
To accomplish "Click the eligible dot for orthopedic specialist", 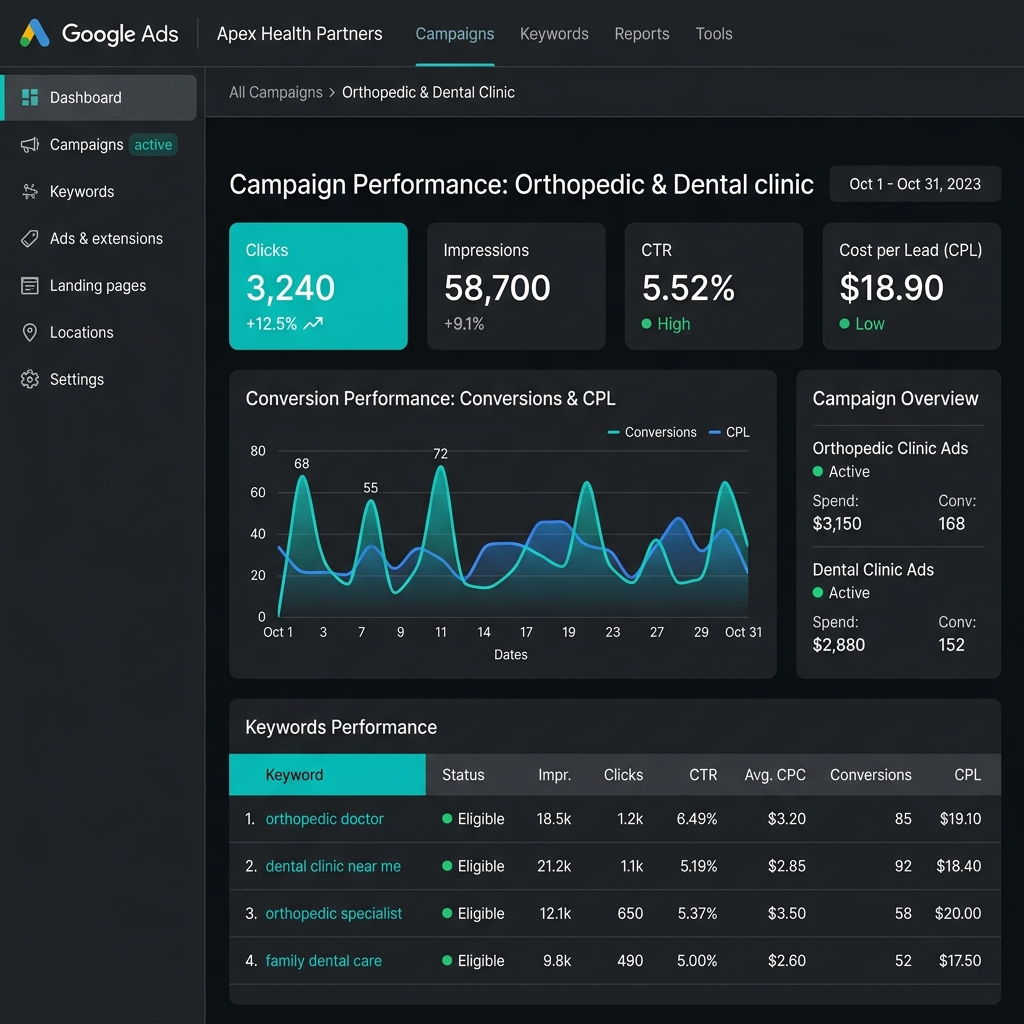I will tap(447, 913).
